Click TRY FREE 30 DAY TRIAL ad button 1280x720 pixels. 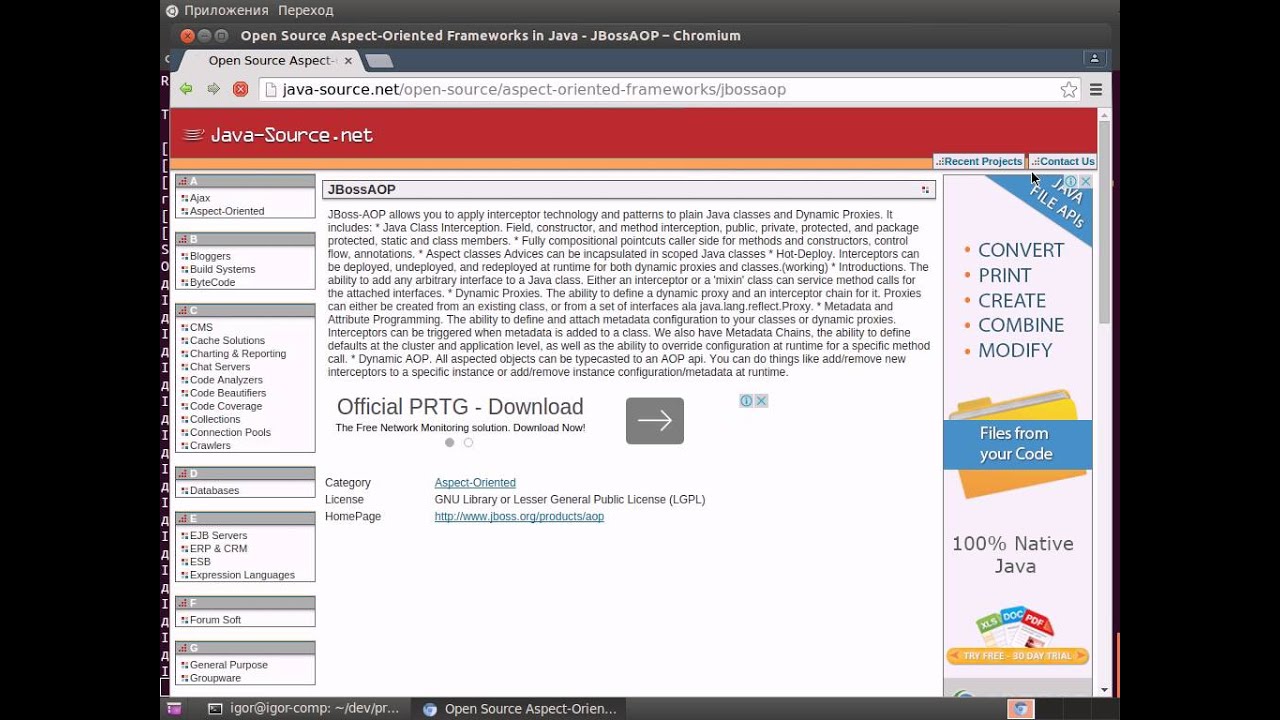click(1017, 656)
